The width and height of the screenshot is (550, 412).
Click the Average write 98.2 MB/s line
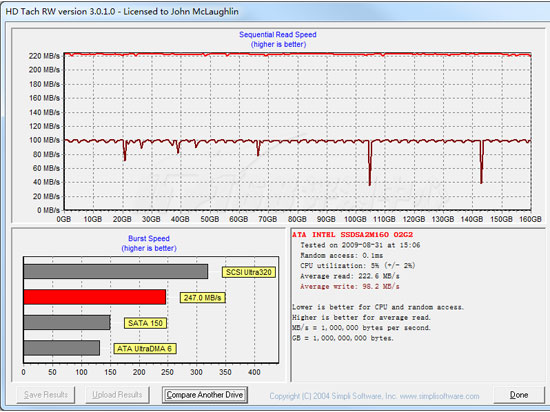(x=350, y=286)
